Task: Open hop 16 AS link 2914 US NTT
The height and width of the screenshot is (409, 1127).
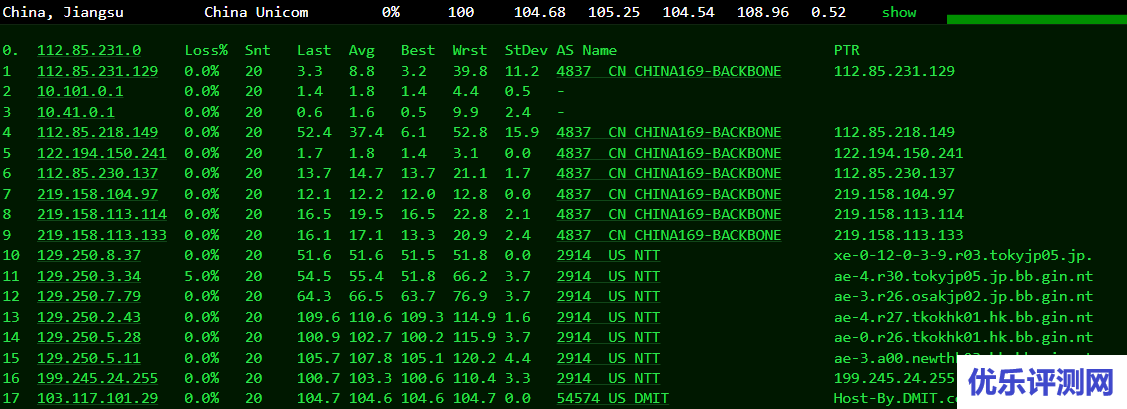Action: 608,378
